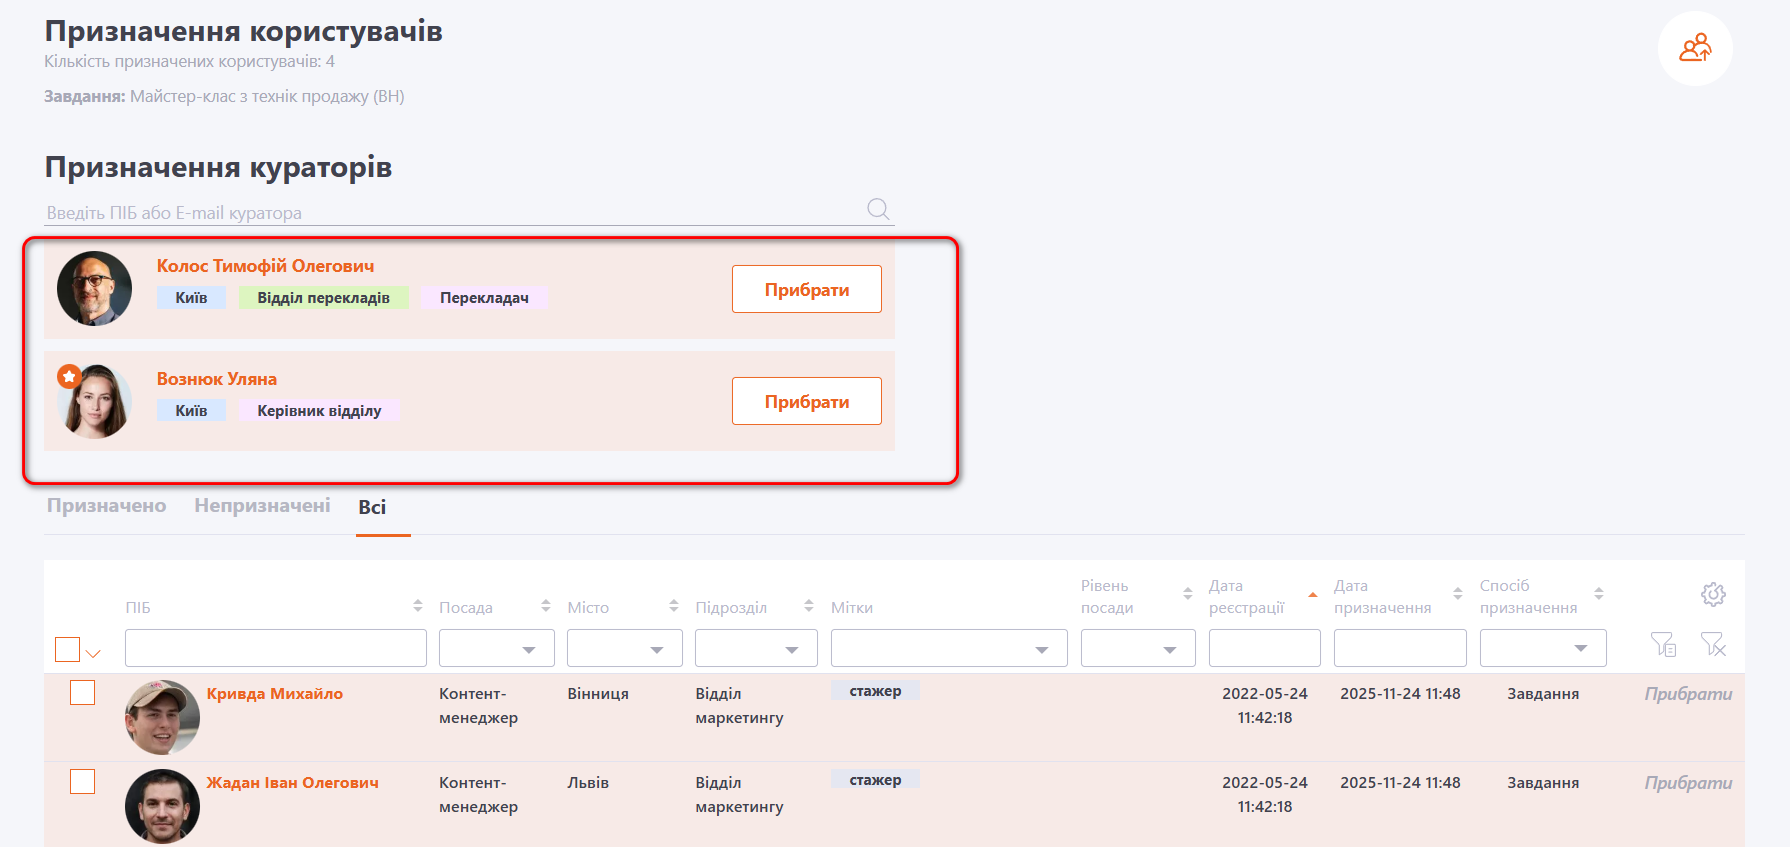Click the assign users icon top right
Image resolution: width=1790 pixels, height=847 pixels.
click(x=1695, y=48)
